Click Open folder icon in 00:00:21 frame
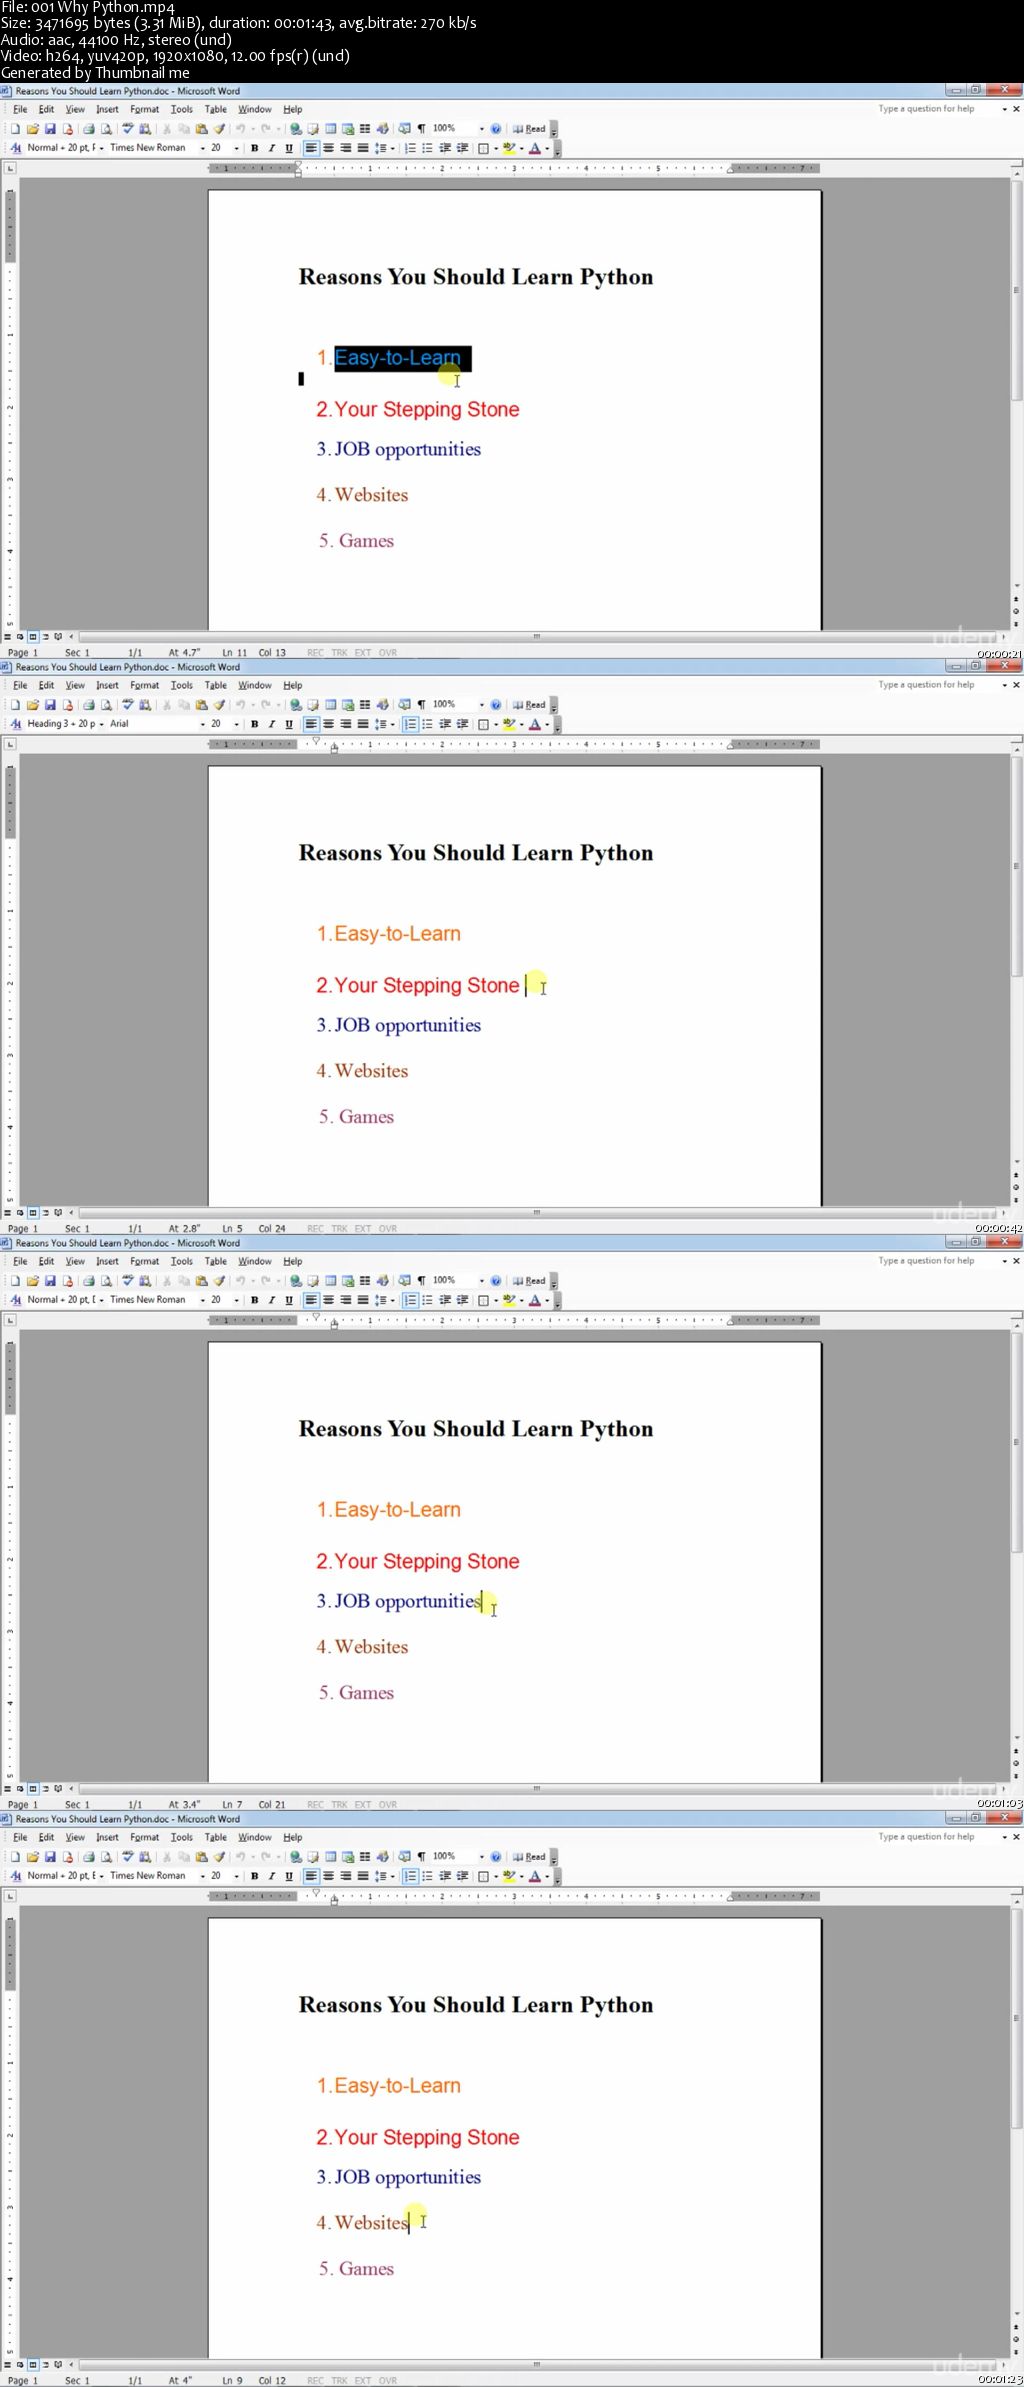This screenshot has width=1024, height=2387. (x=33, y=128)
